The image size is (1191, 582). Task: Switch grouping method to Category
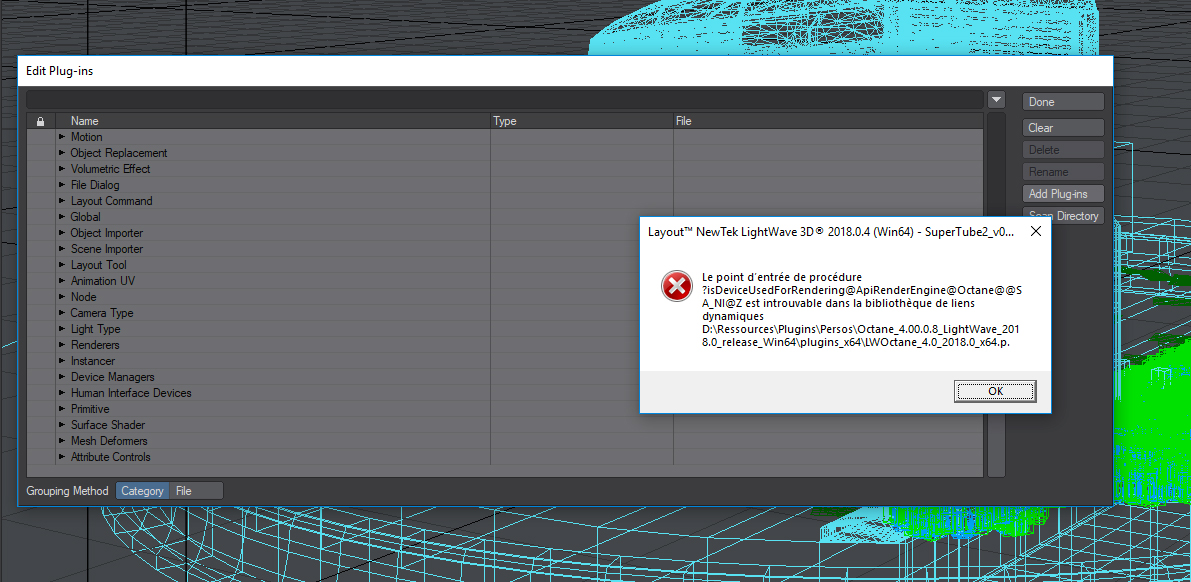[x=143, y=491]
